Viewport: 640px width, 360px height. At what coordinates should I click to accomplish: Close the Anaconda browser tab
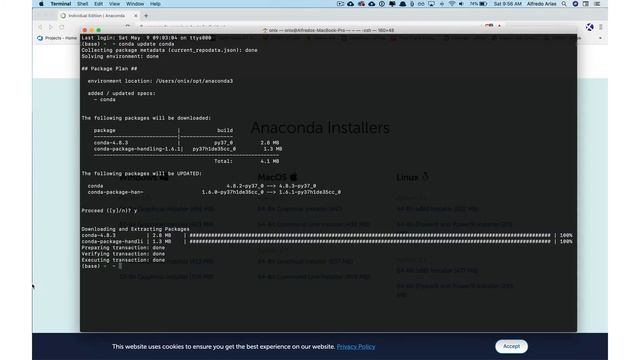[x=136, y=16]
